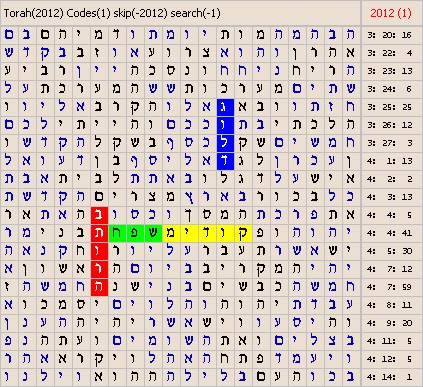Select verse reference '4: 11: 5'

tap(390, 341)
